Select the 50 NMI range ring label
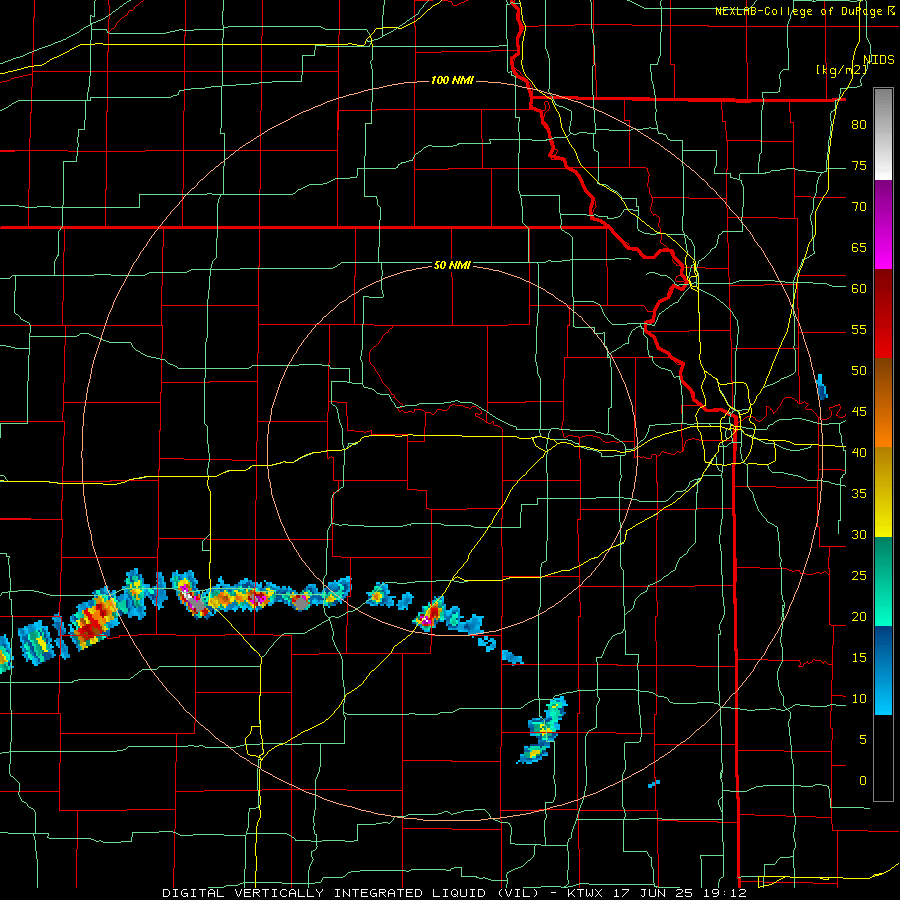Screen dimensions: 900x900 452,265
